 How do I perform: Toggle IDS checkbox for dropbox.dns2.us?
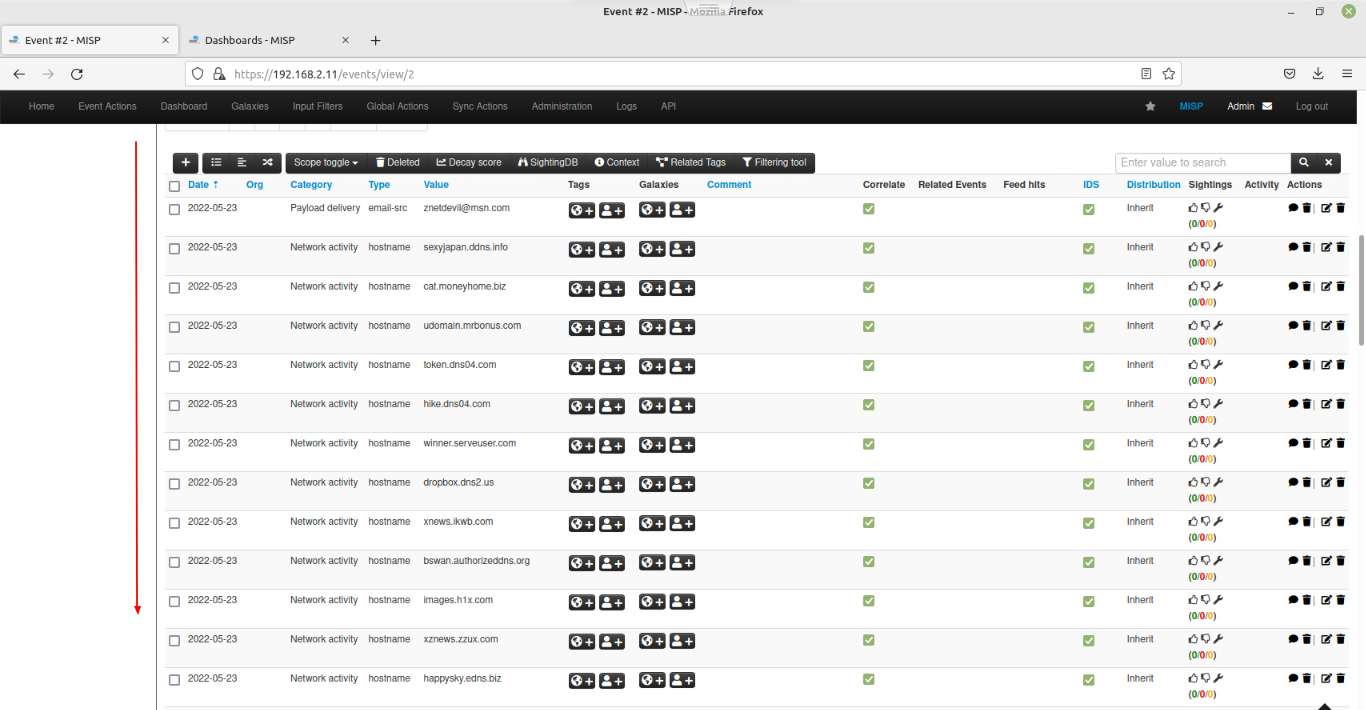coord(1088,484)
